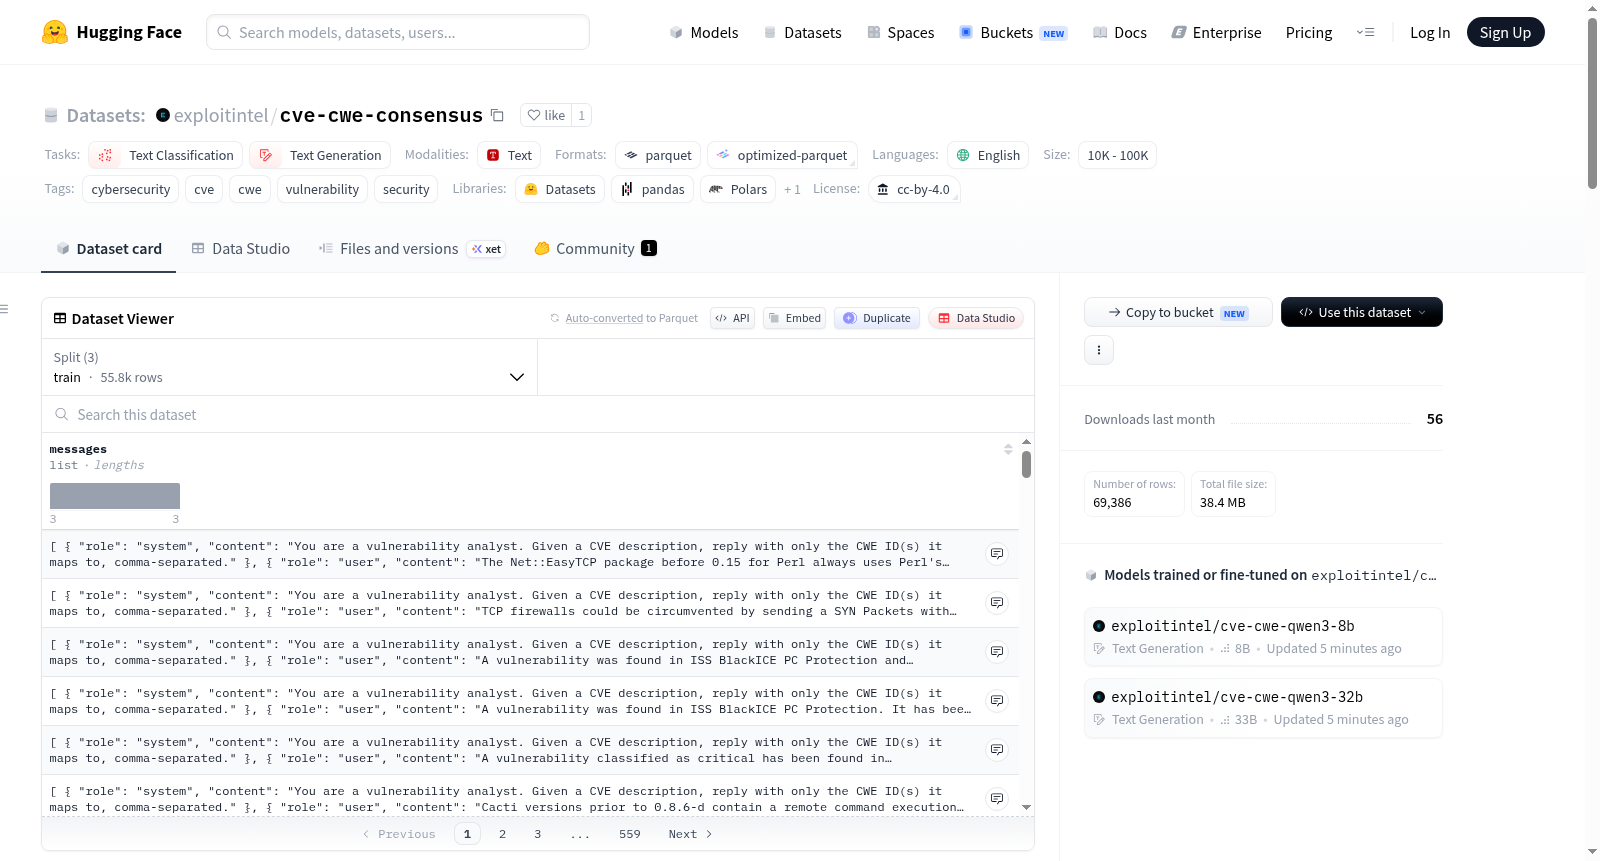Click the security tag
The width and height of the screenshot is (1600, 861).
406,189
